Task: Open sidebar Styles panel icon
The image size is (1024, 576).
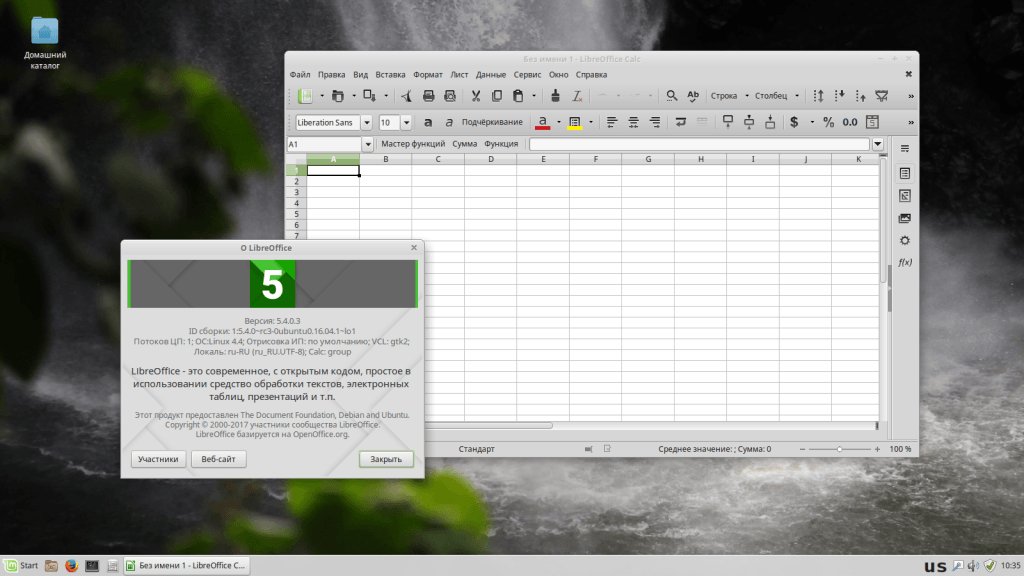Action: [x=904, y=196]
